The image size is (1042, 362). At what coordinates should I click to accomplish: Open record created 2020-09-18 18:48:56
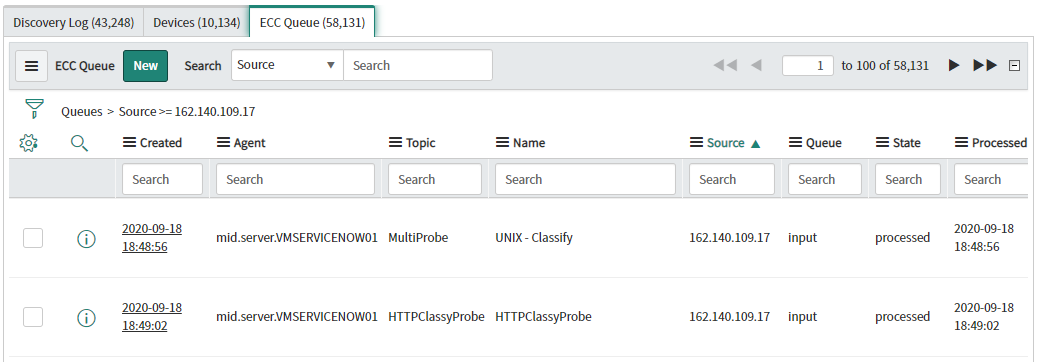(x=152, y=238)
